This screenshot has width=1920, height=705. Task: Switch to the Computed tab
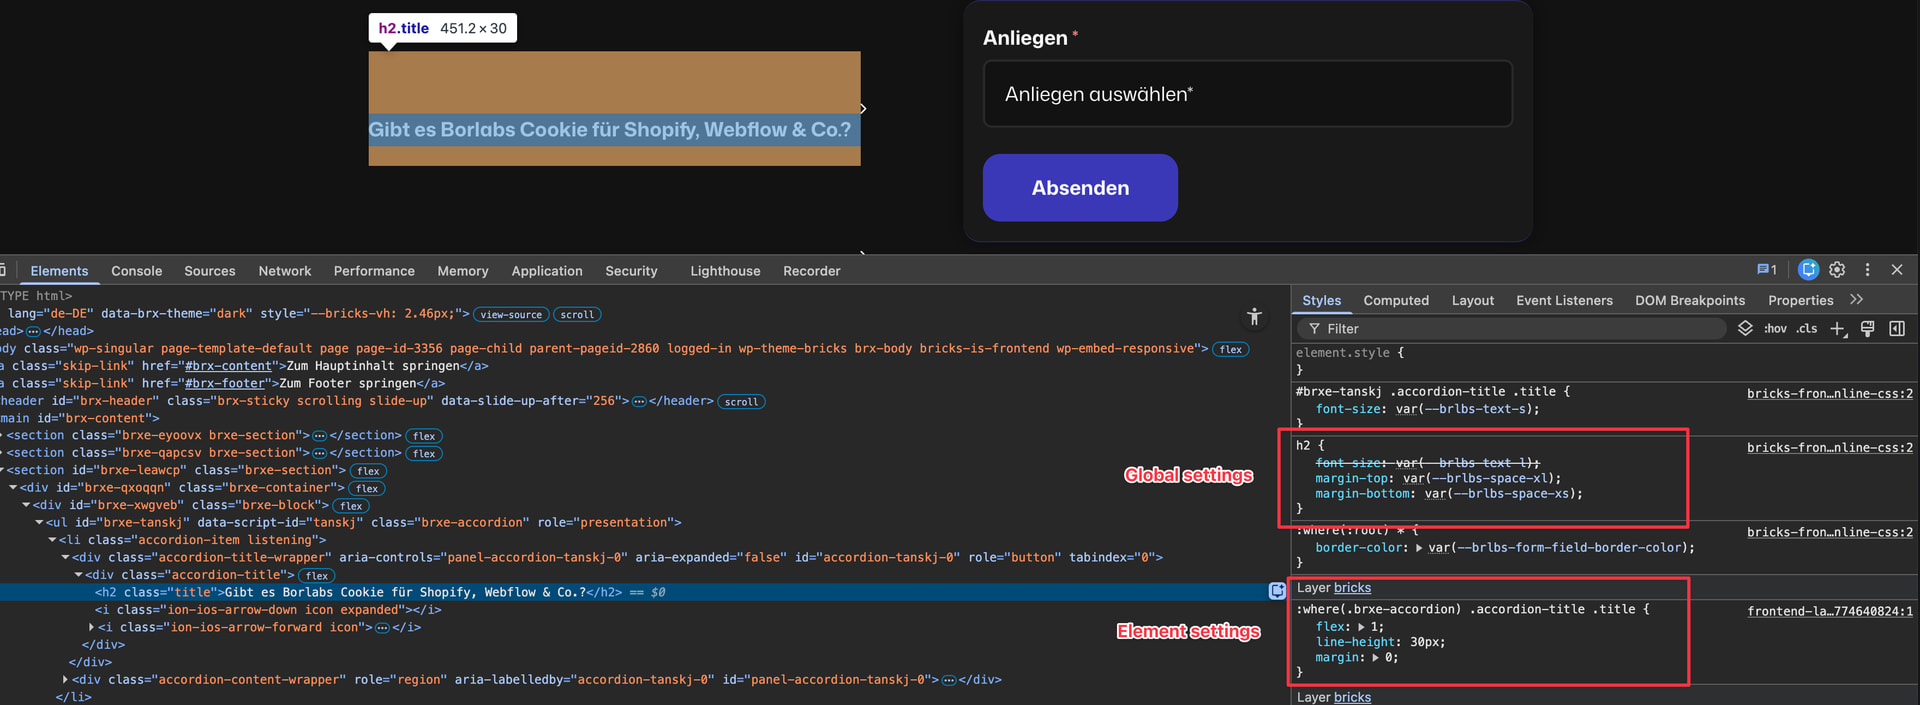coord(1395,300)
